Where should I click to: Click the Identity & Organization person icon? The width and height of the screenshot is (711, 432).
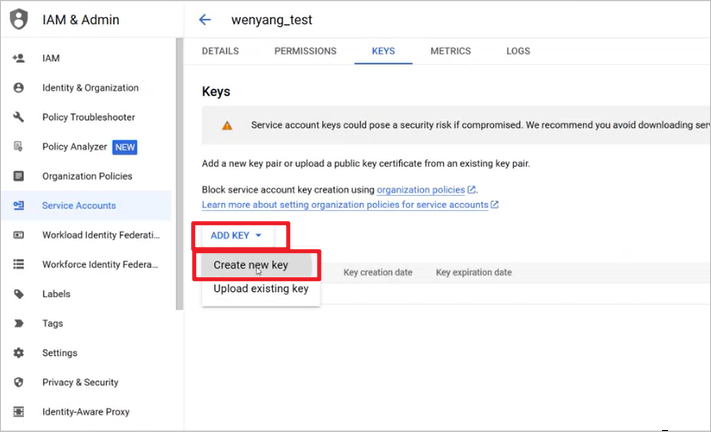(x=19, y=87)
